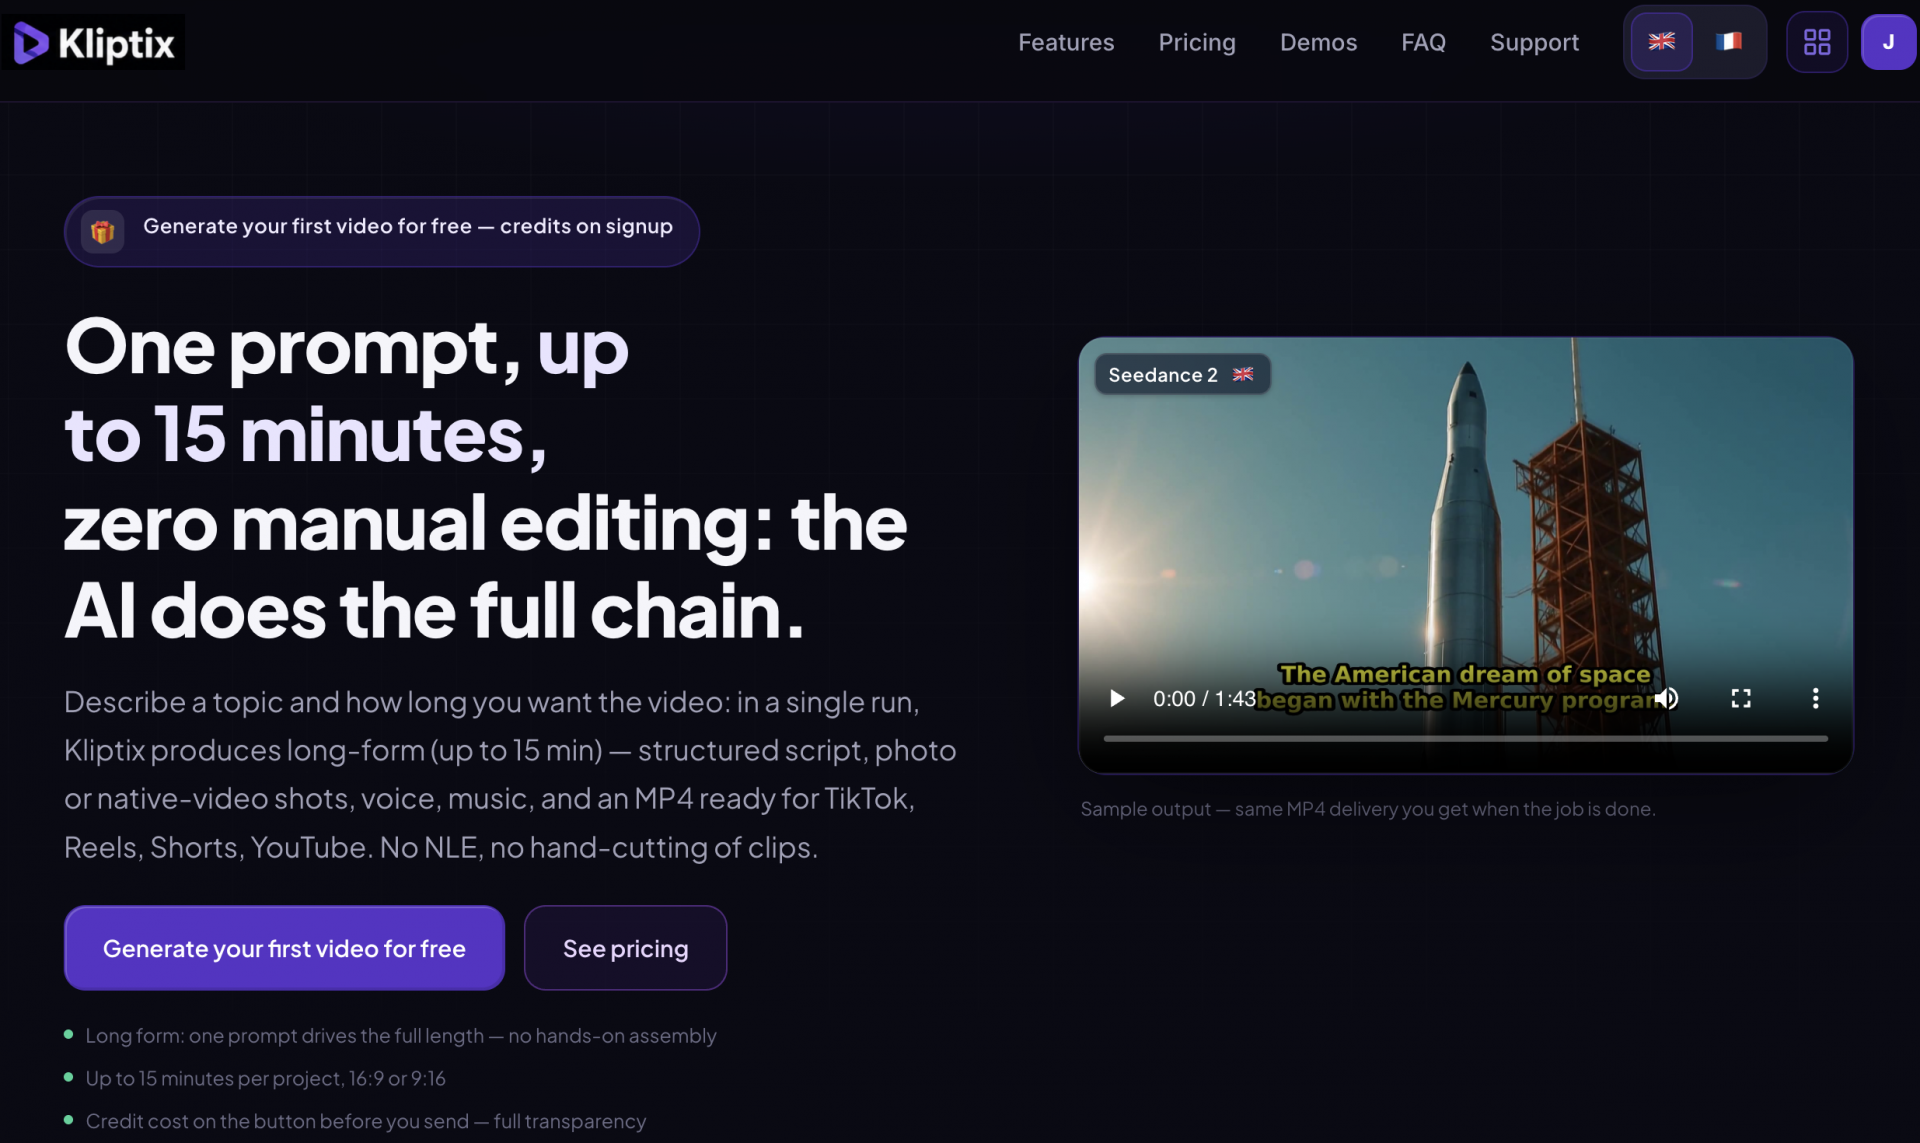Open the J user avatar menu
The height and width of the screenshot is (1143, 1920).
click(1888, 42)
